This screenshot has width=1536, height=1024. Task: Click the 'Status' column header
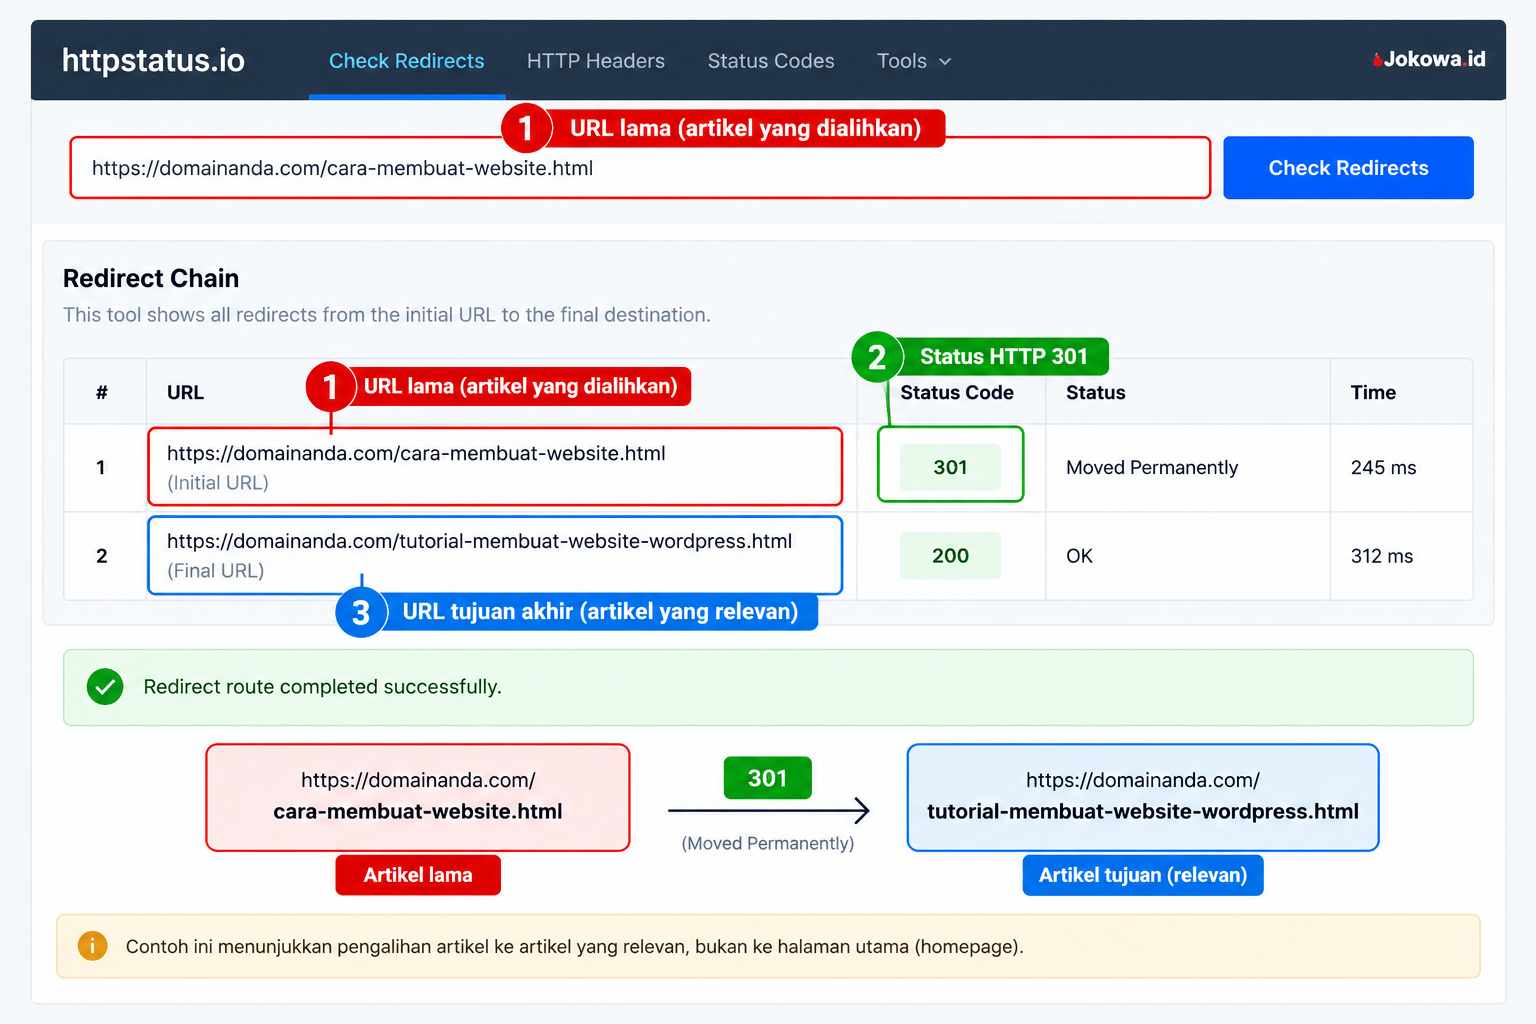pyautogui.click(x=1096, y=393)
